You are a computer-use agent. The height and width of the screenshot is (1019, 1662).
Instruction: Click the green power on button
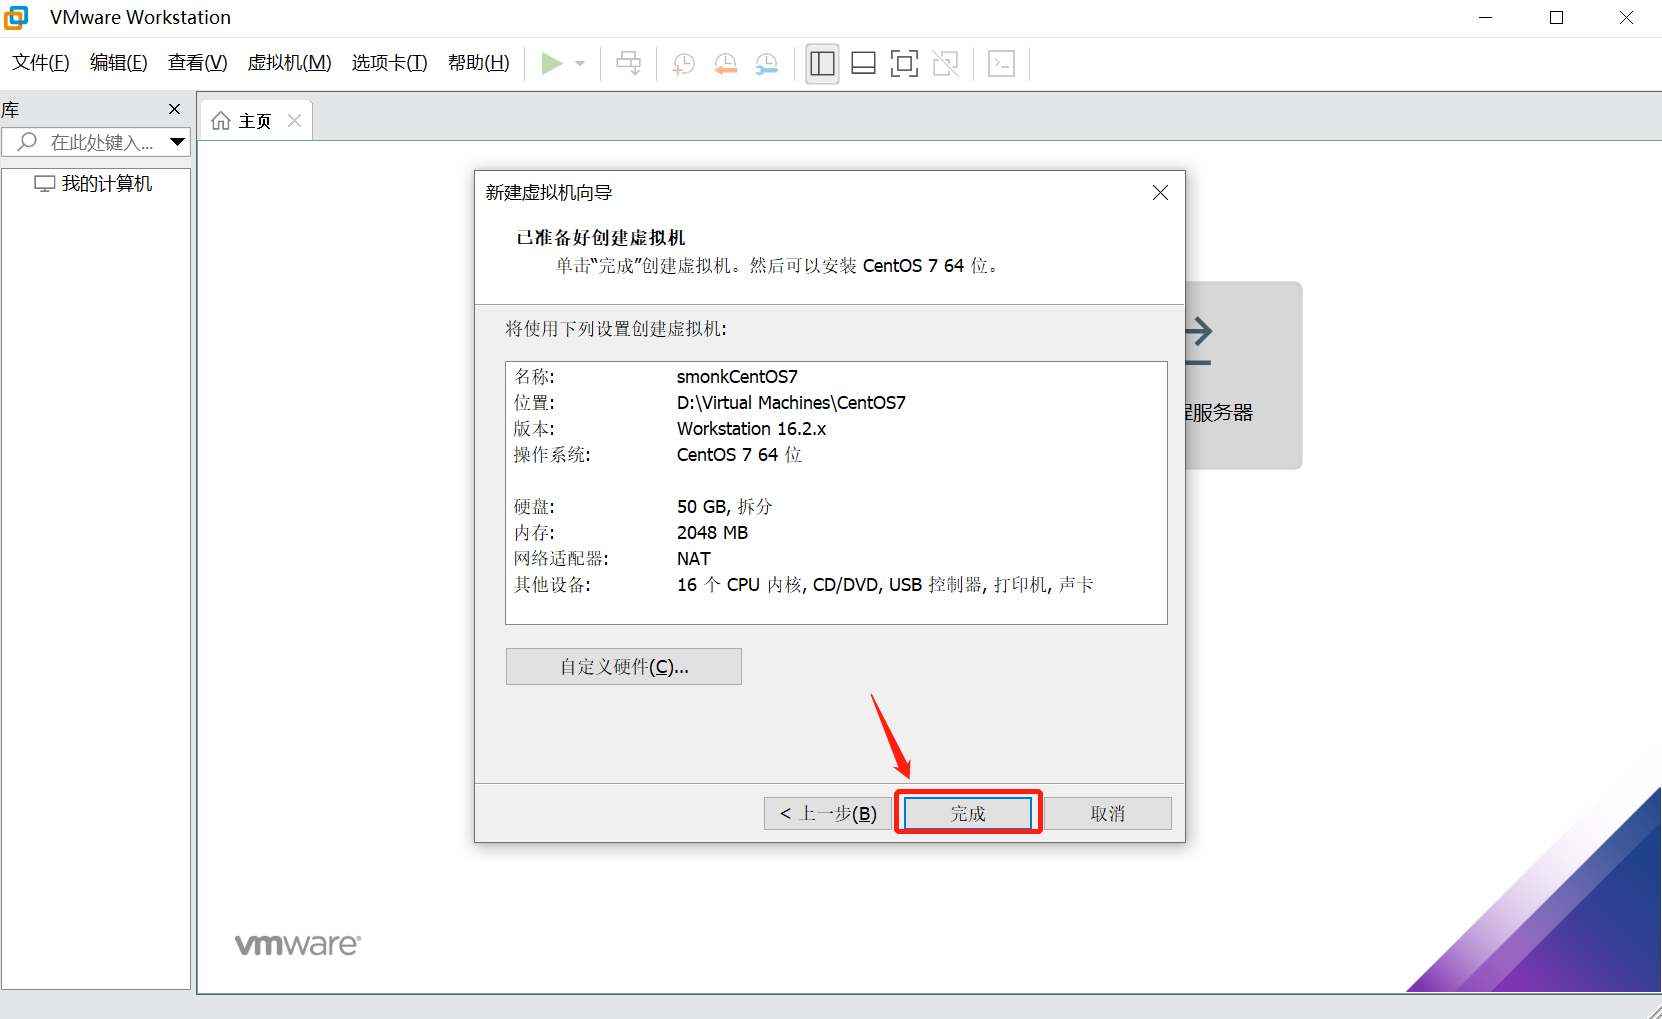tap(552, 63)
